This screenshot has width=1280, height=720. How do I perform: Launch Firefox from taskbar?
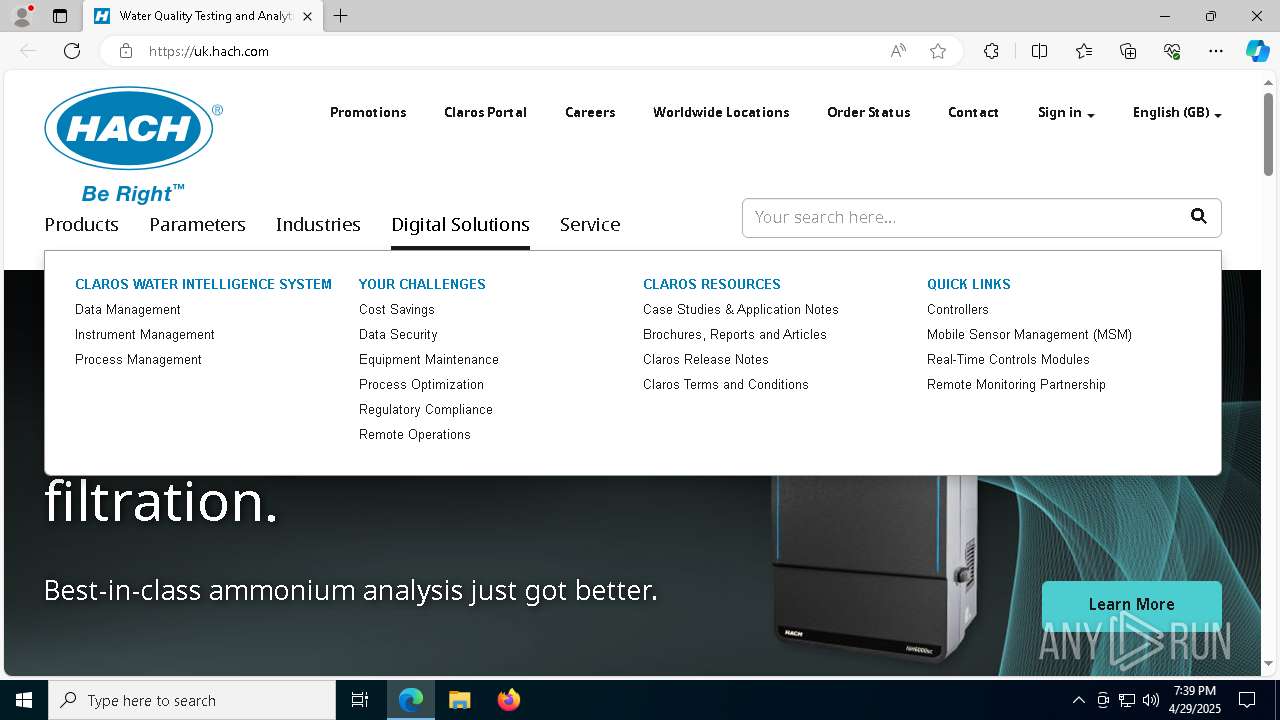(508, 700)
